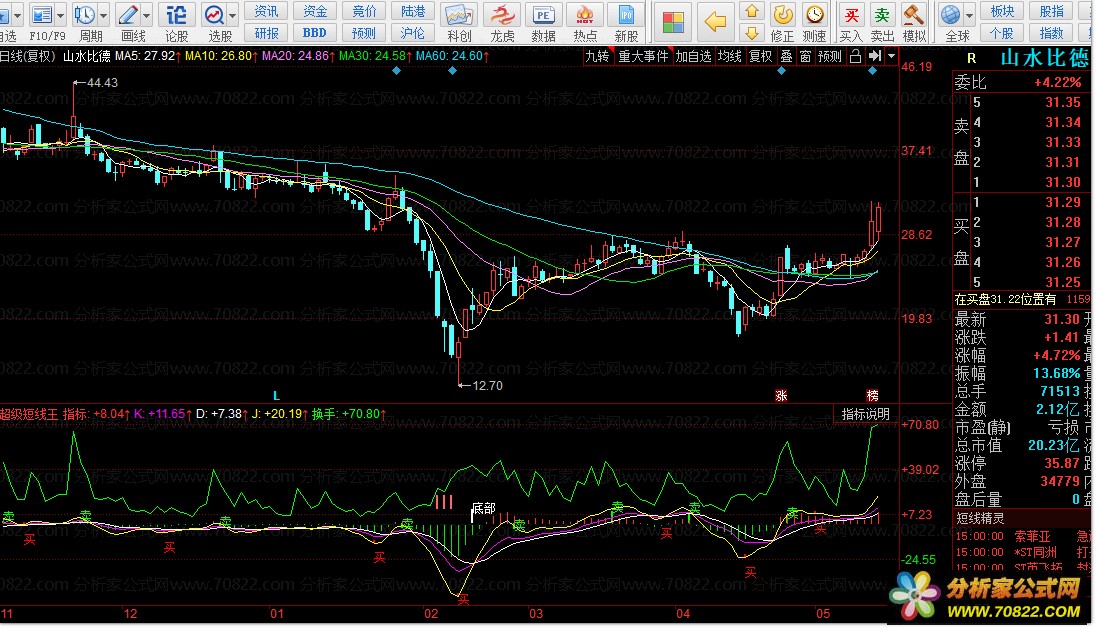Click 加自选 to add to watchlist
Viewport: 1097px width, 628px height.
[x=693, y=56]
